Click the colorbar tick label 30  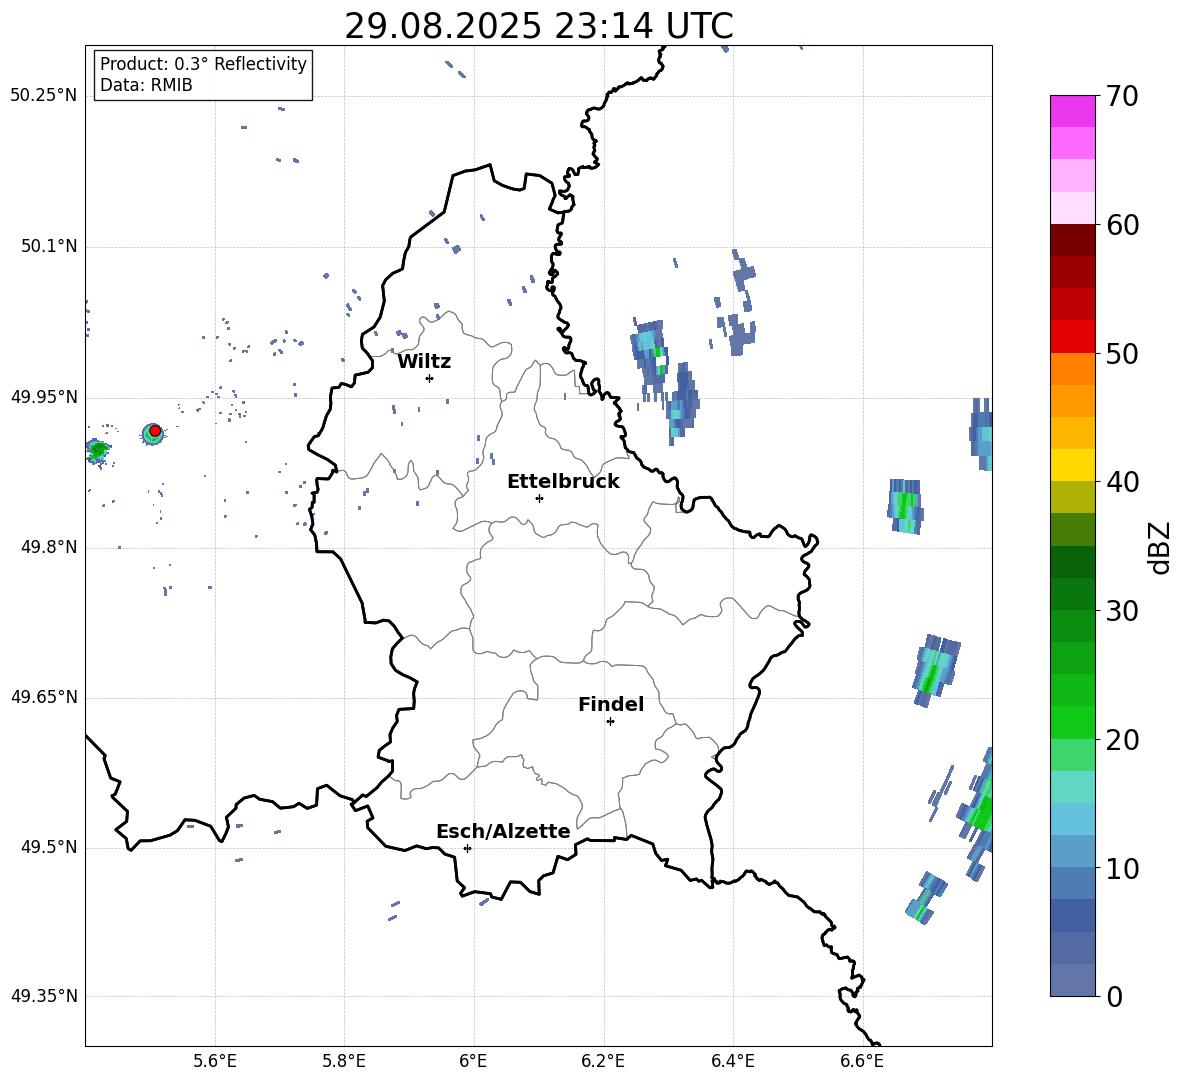pyautogui.click(x=1122, y=611)
